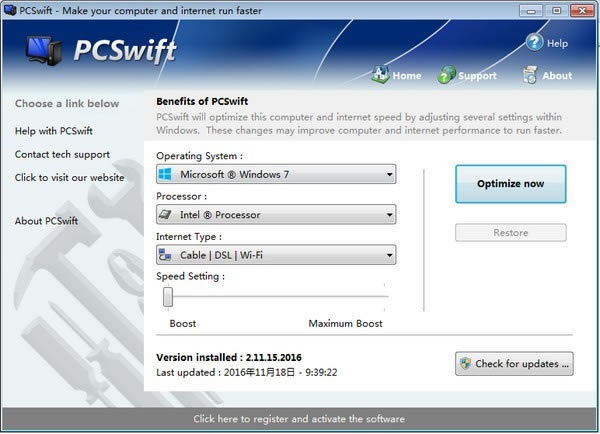Click the About clipboard icon
This screenshot has width=600, height=434.
[x=530, y=75]
